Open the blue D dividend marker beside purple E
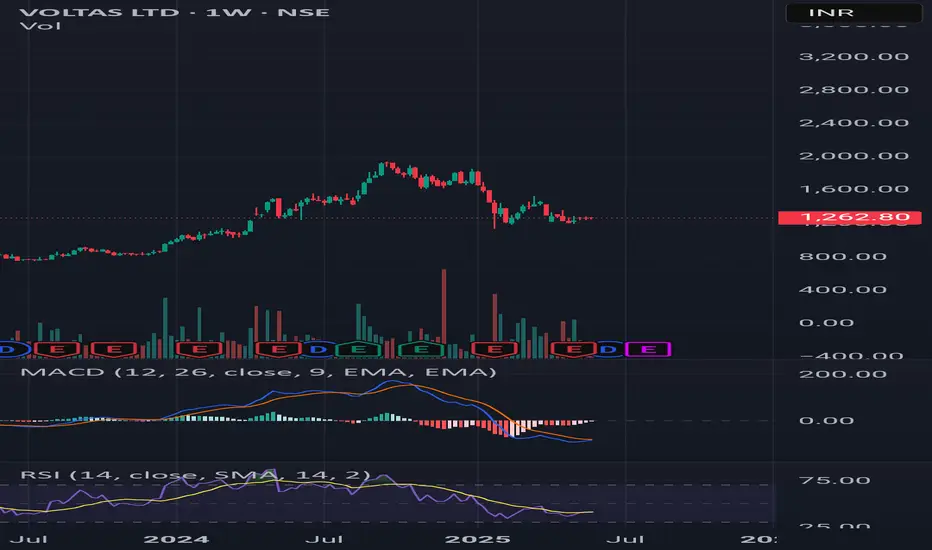Screen dimensions: 932x550 coord(607,349)
